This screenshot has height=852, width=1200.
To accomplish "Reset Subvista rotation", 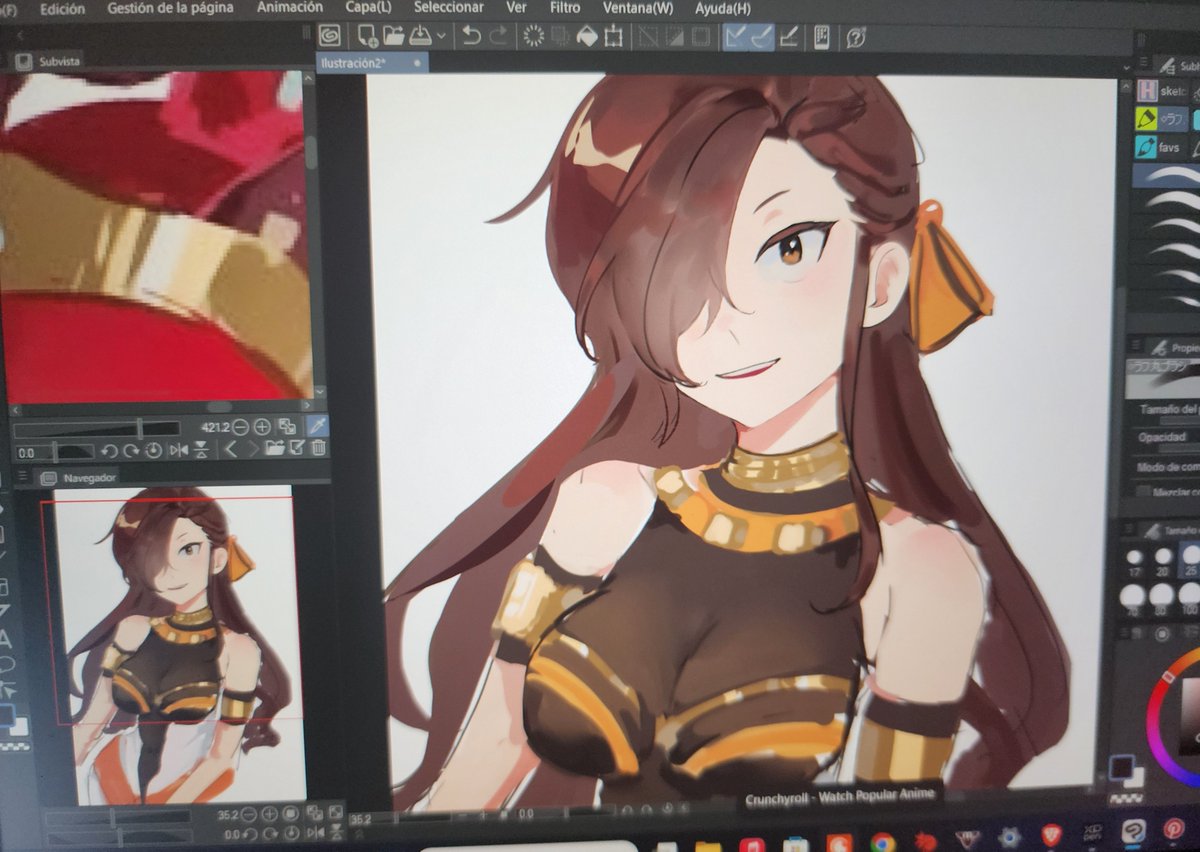I will (154, 451).
